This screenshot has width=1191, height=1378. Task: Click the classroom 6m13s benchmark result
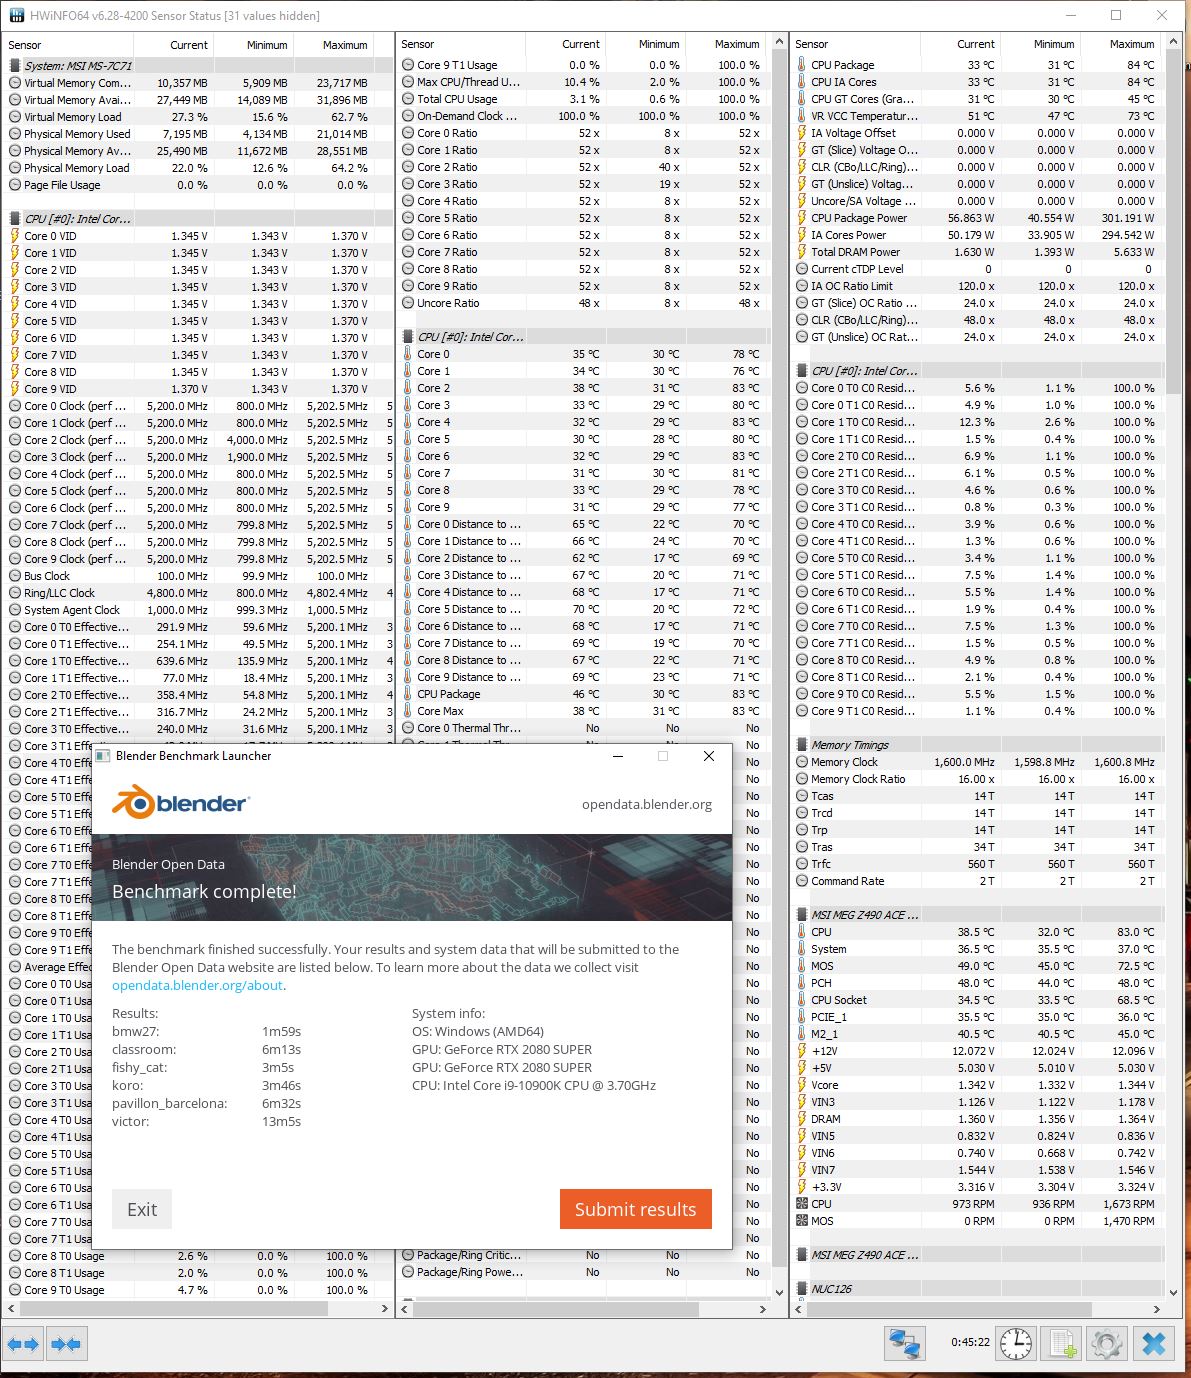point(207,1049)
